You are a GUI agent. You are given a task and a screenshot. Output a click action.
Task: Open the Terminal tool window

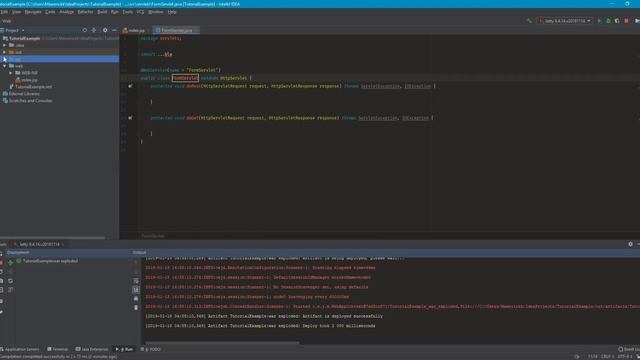(x=58, y=349)
